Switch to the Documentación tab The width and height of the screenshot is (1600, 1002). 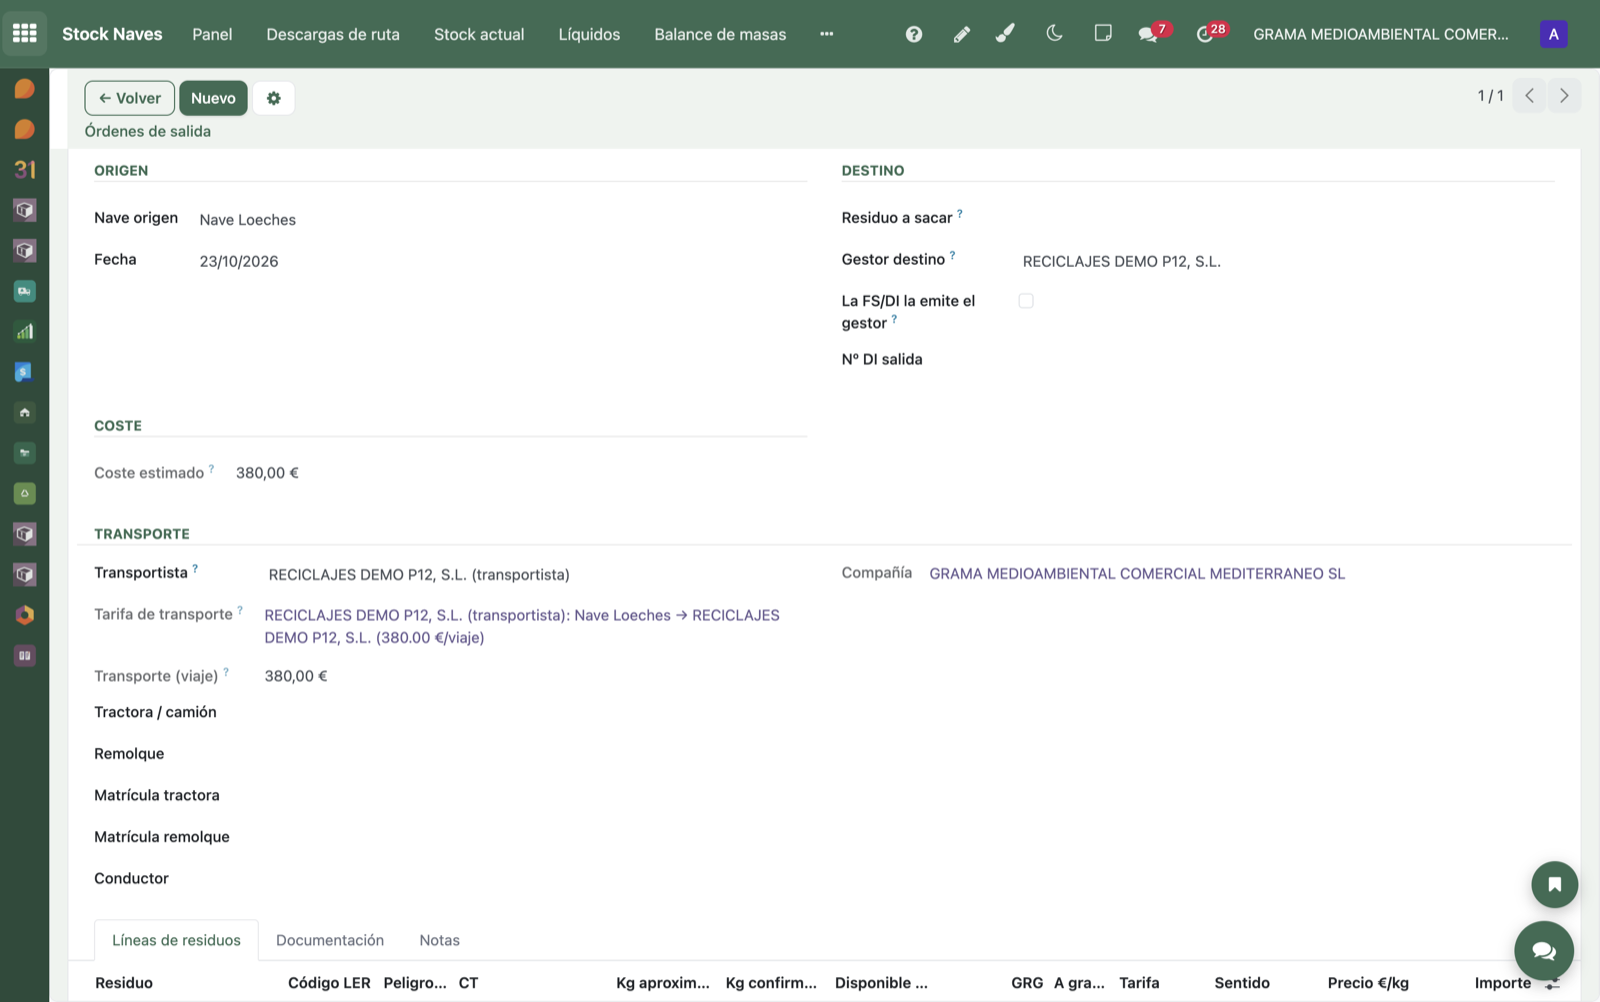click(330, 940)
